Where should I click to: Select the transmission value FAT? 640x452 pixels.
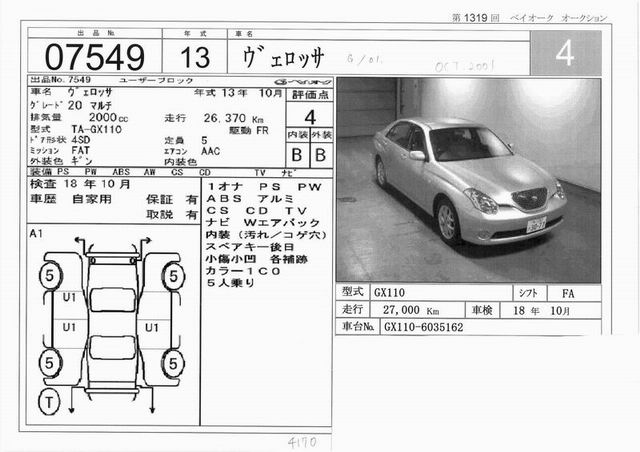point(80,150)
